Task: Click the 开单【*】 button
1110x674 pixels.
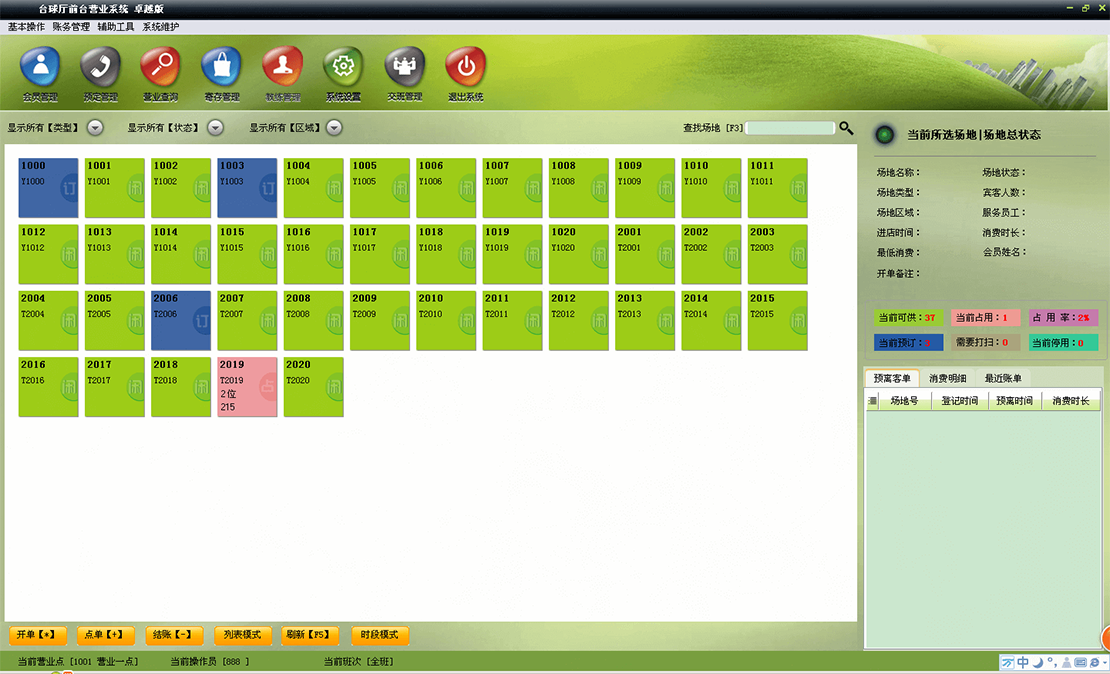Action: pos(38,635)
